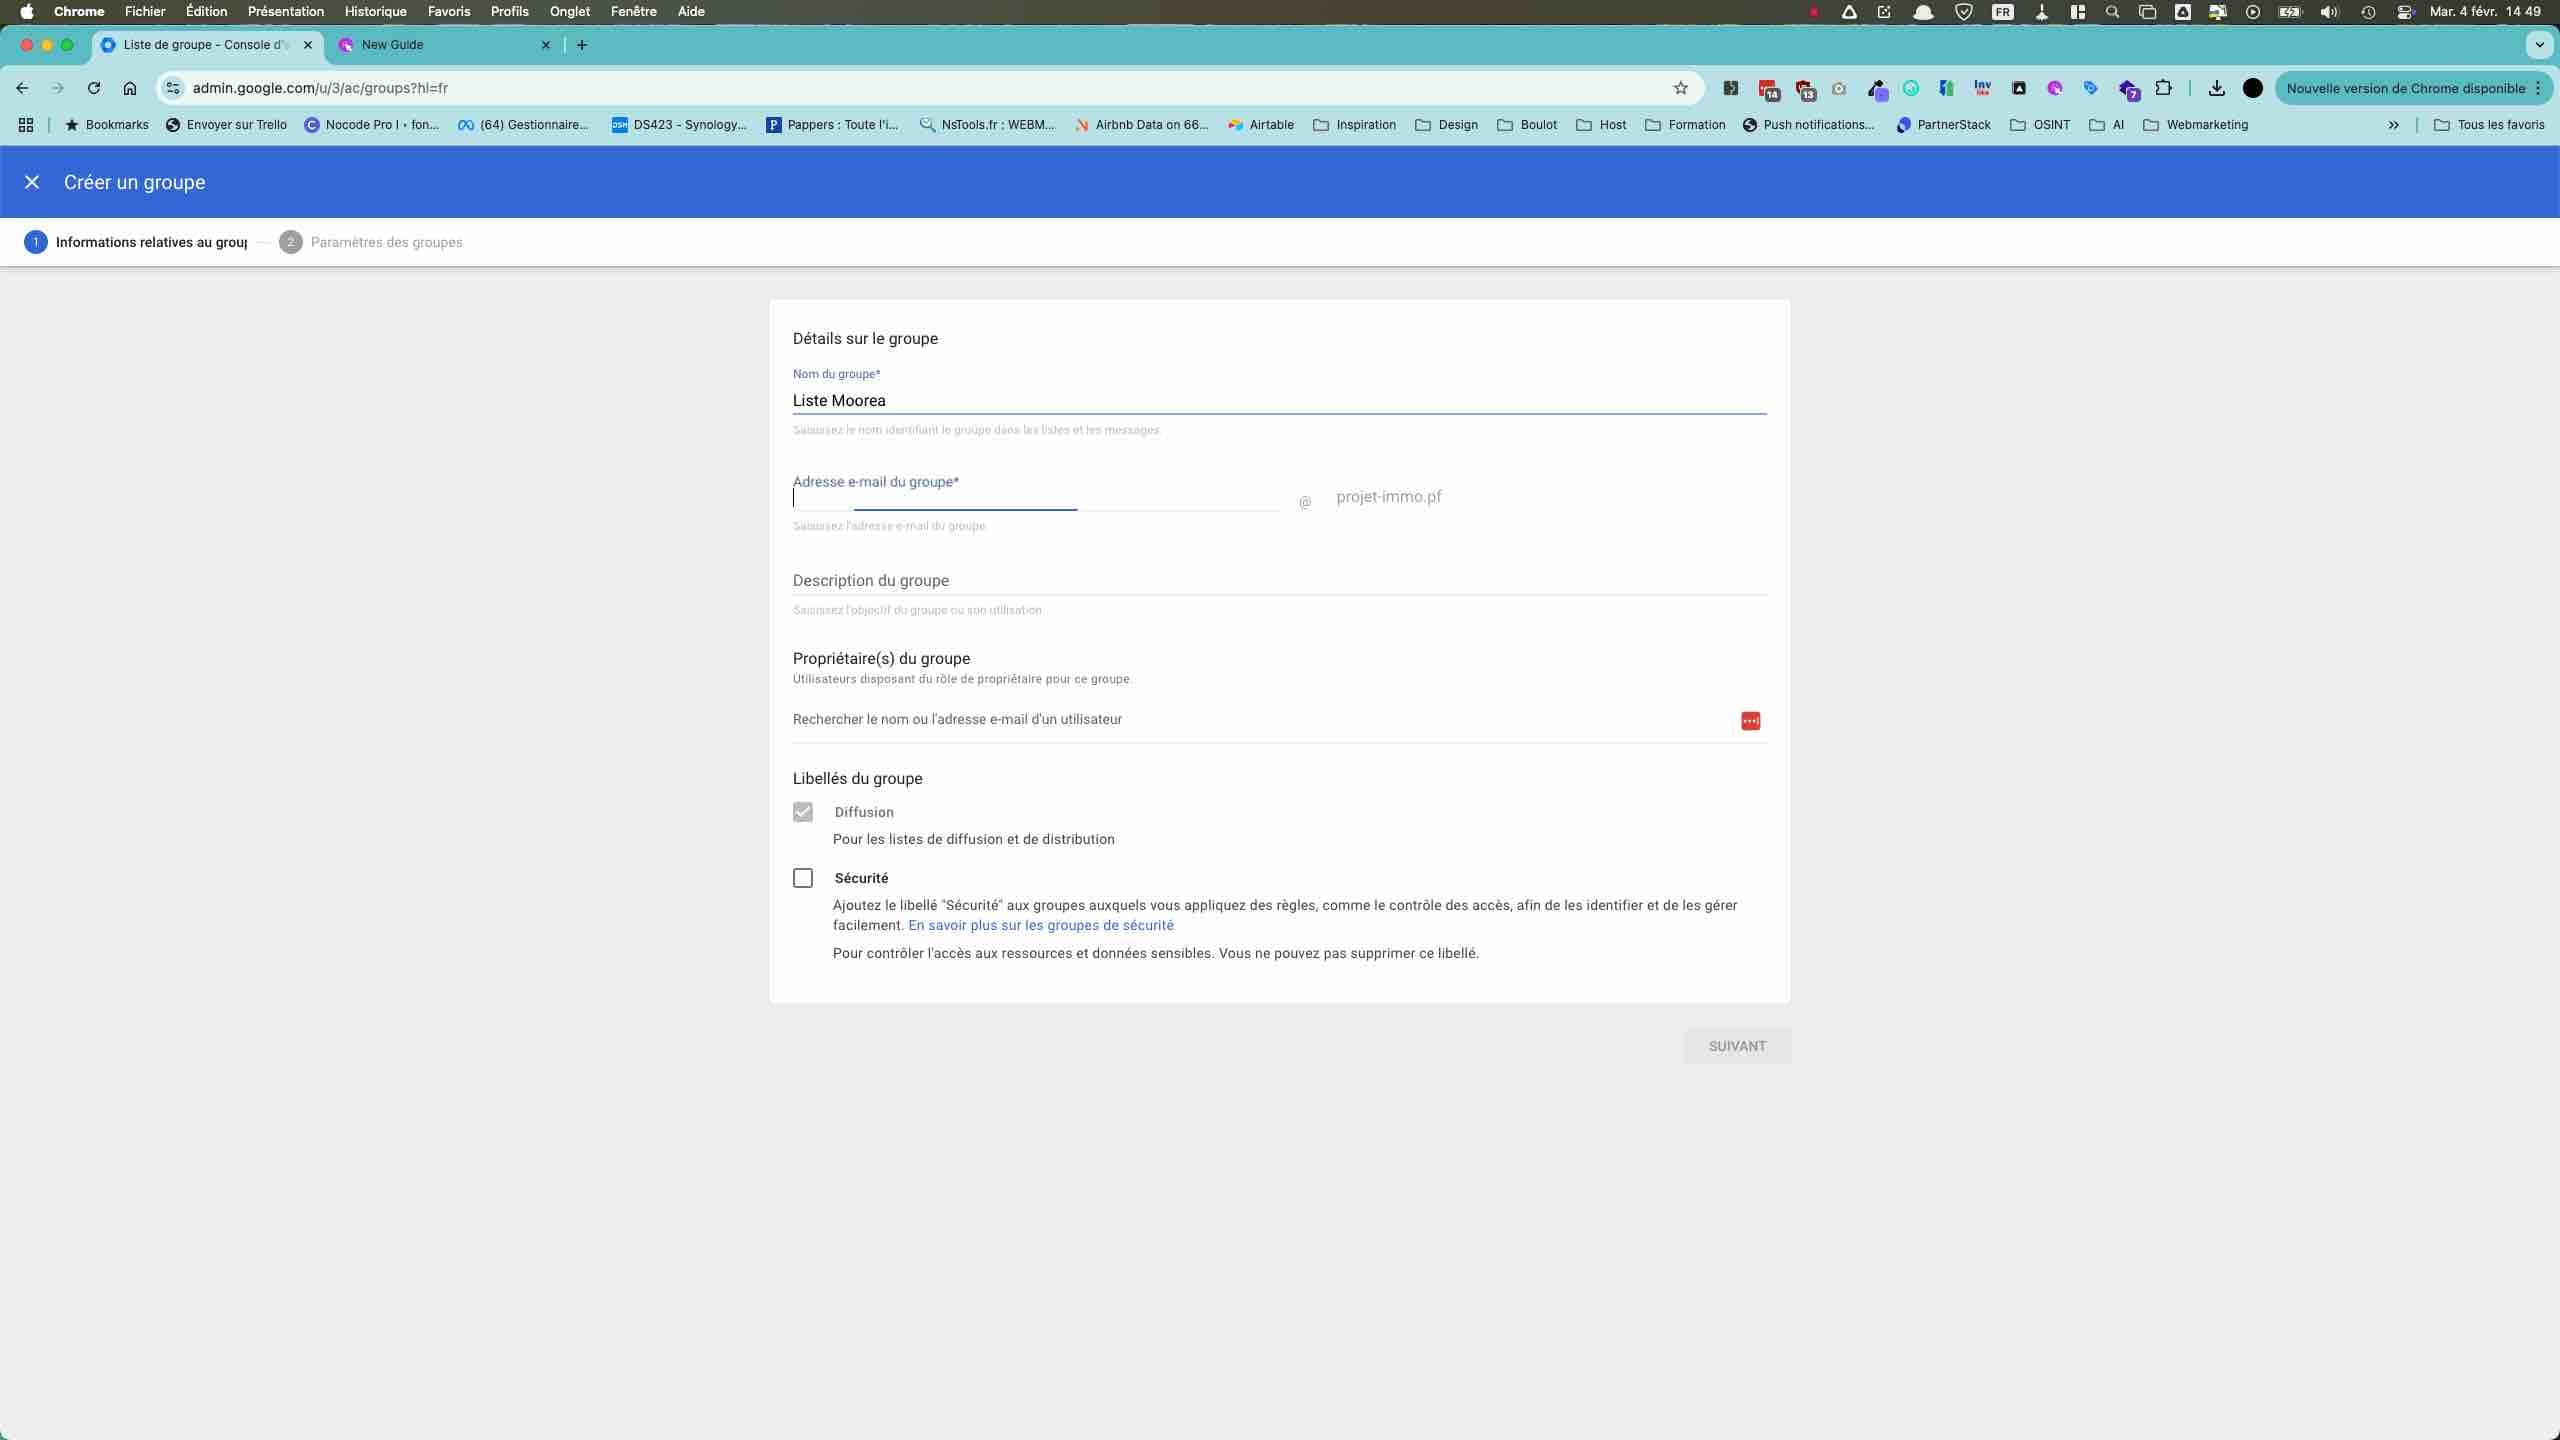Open the Chrome home page icon
This screenshot has height=1440, width=2560.
coord(130,88)
